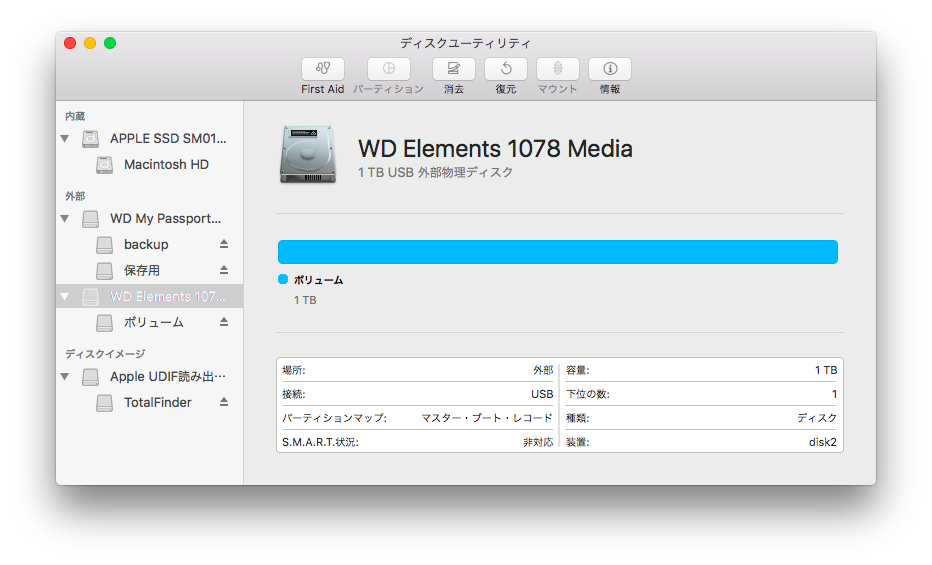
Task: Click the 1 TB size under legend
Action: tap(305, 300)
